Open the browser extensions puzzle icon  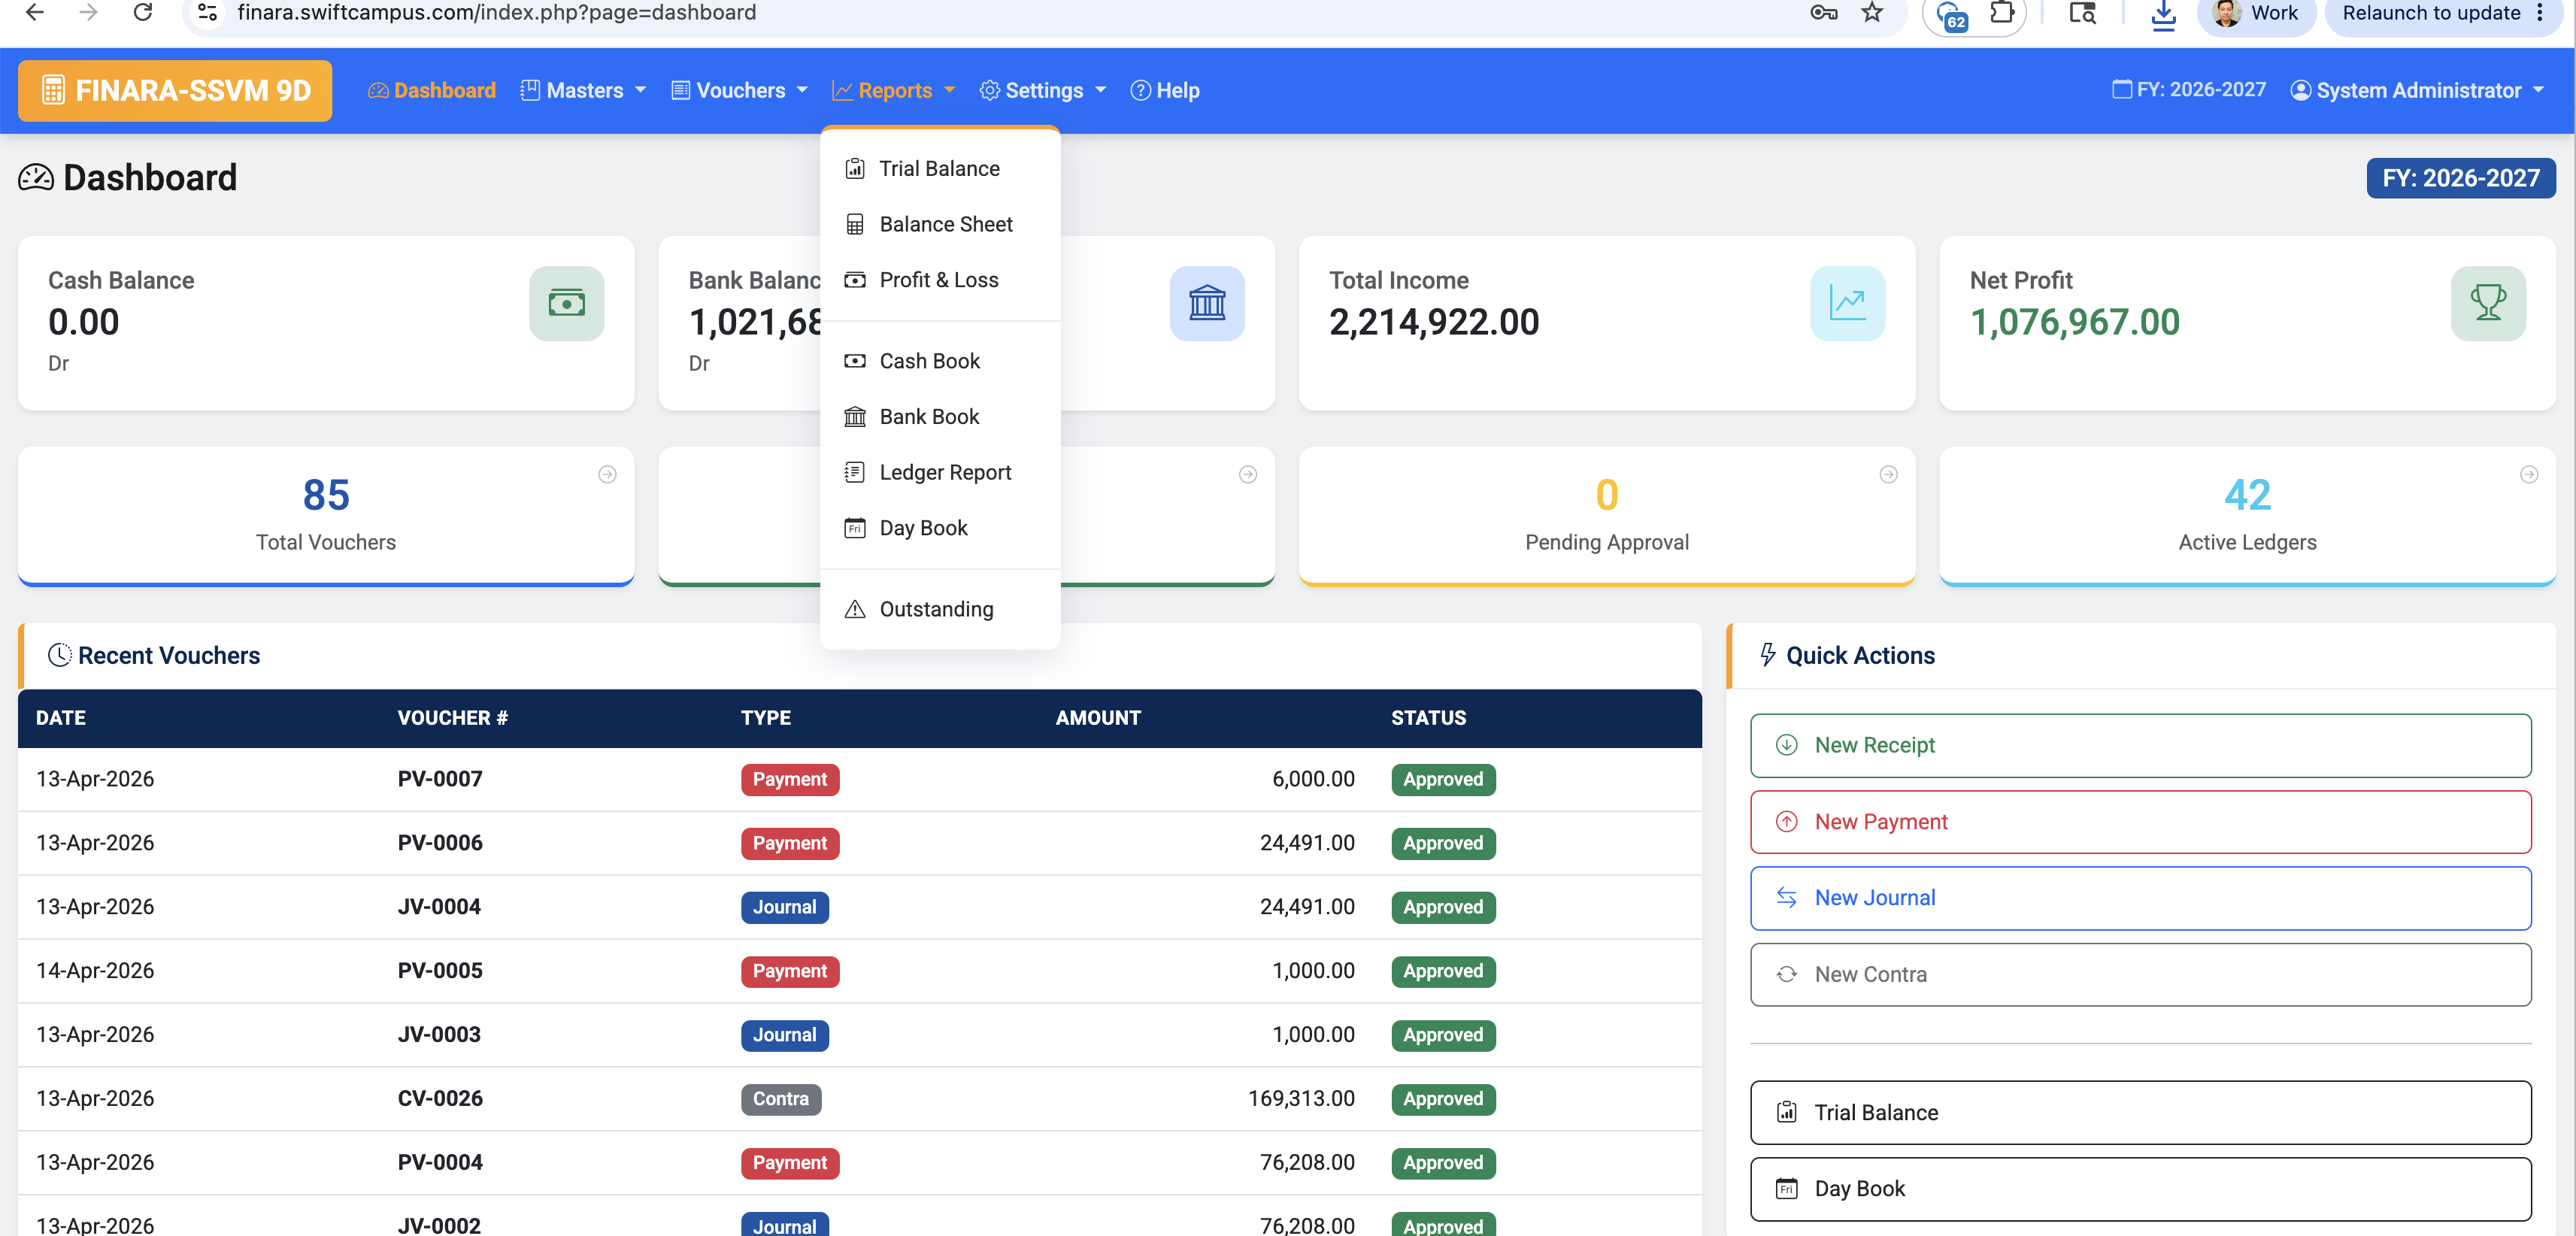(x=2003, y=12)
